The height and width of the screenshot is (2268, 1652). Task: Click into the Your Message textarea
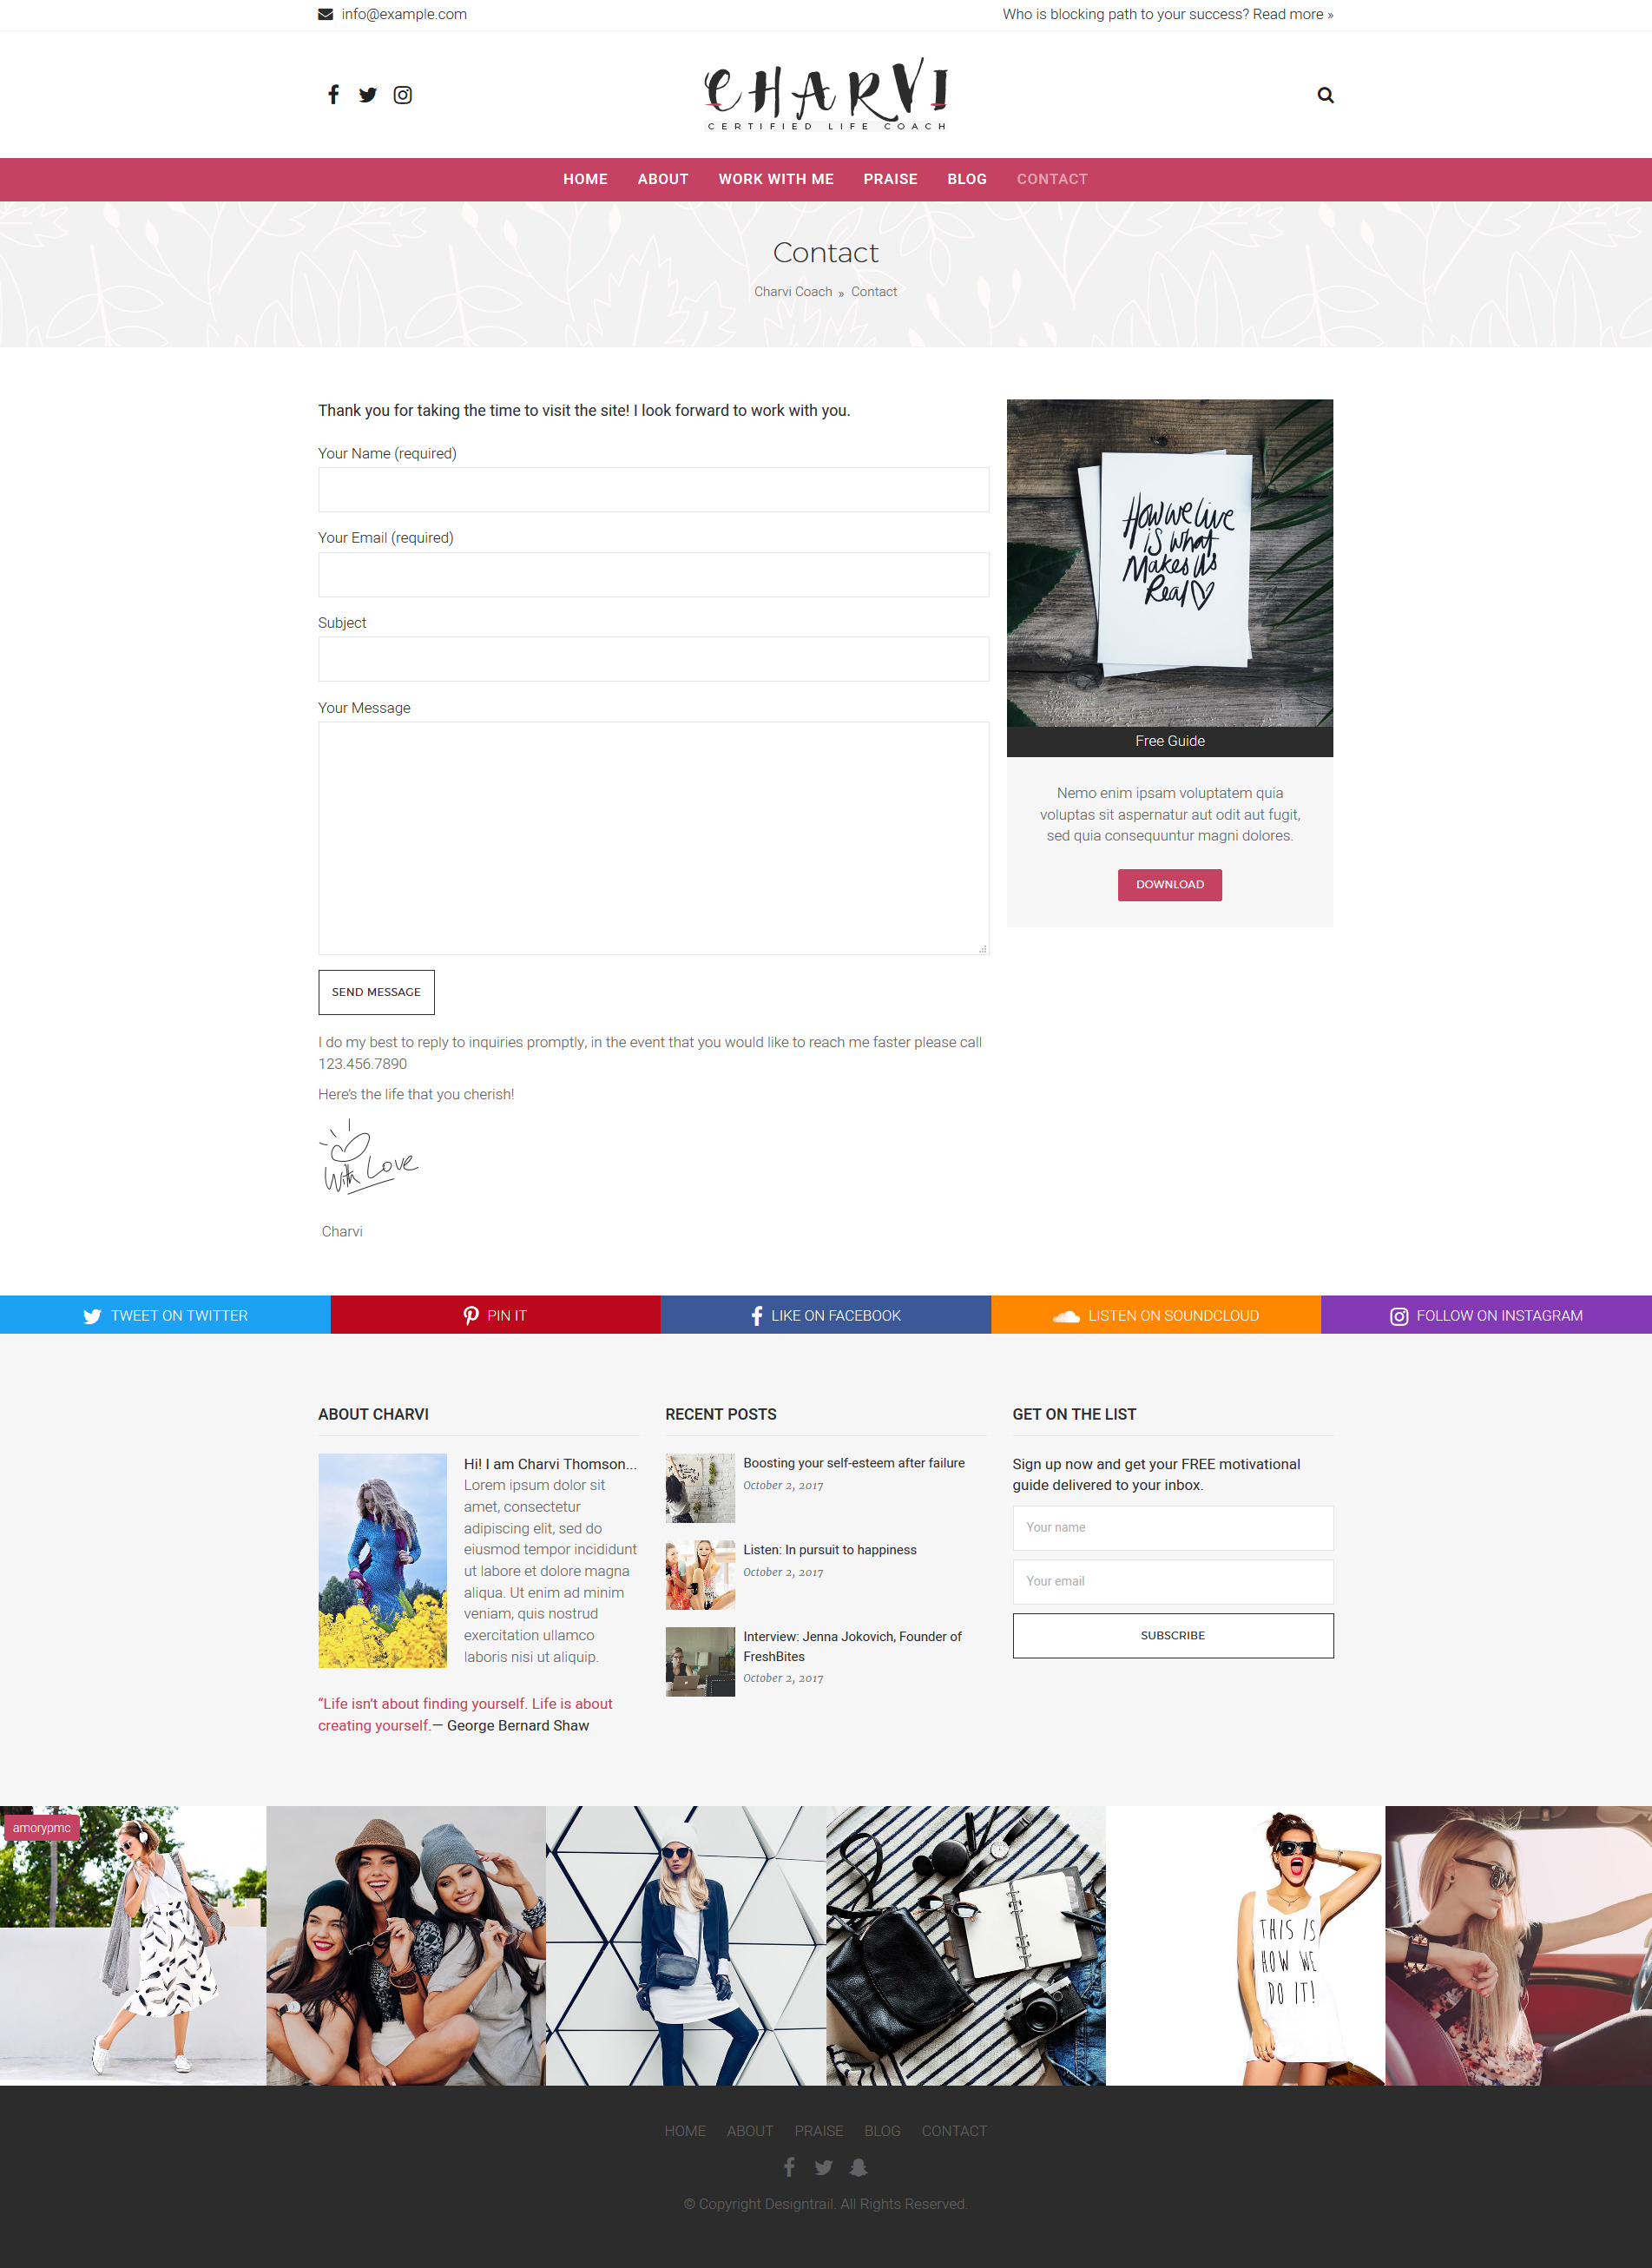653,838
